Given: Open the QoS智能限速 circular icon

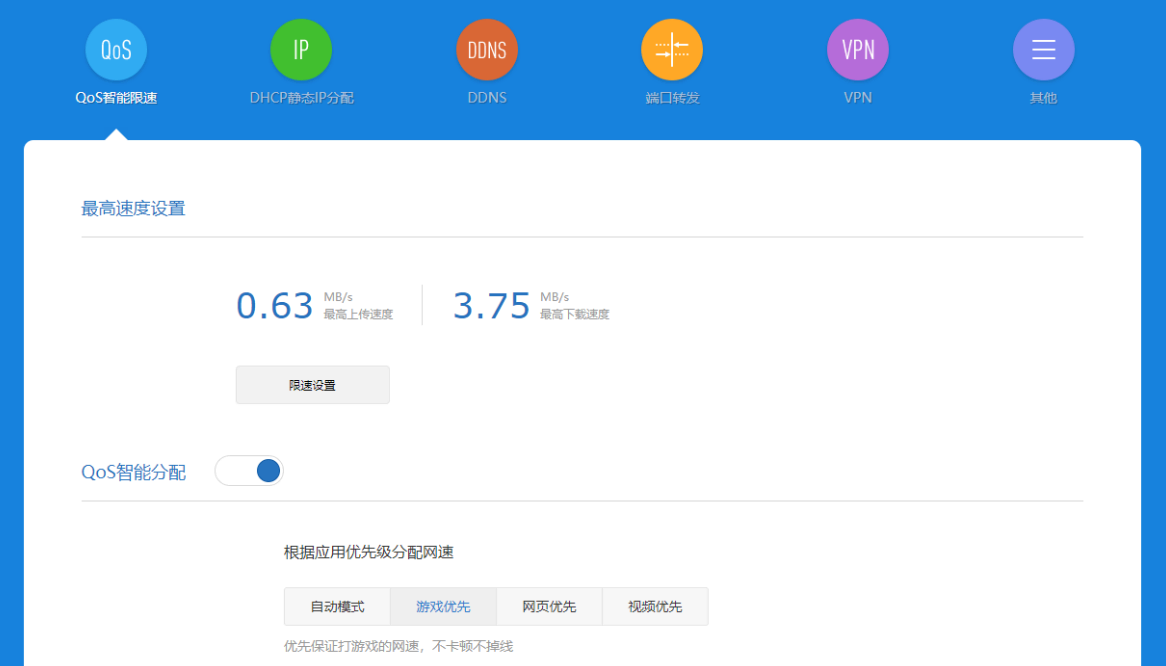Looking at the screenshot, I should (115, 48).
